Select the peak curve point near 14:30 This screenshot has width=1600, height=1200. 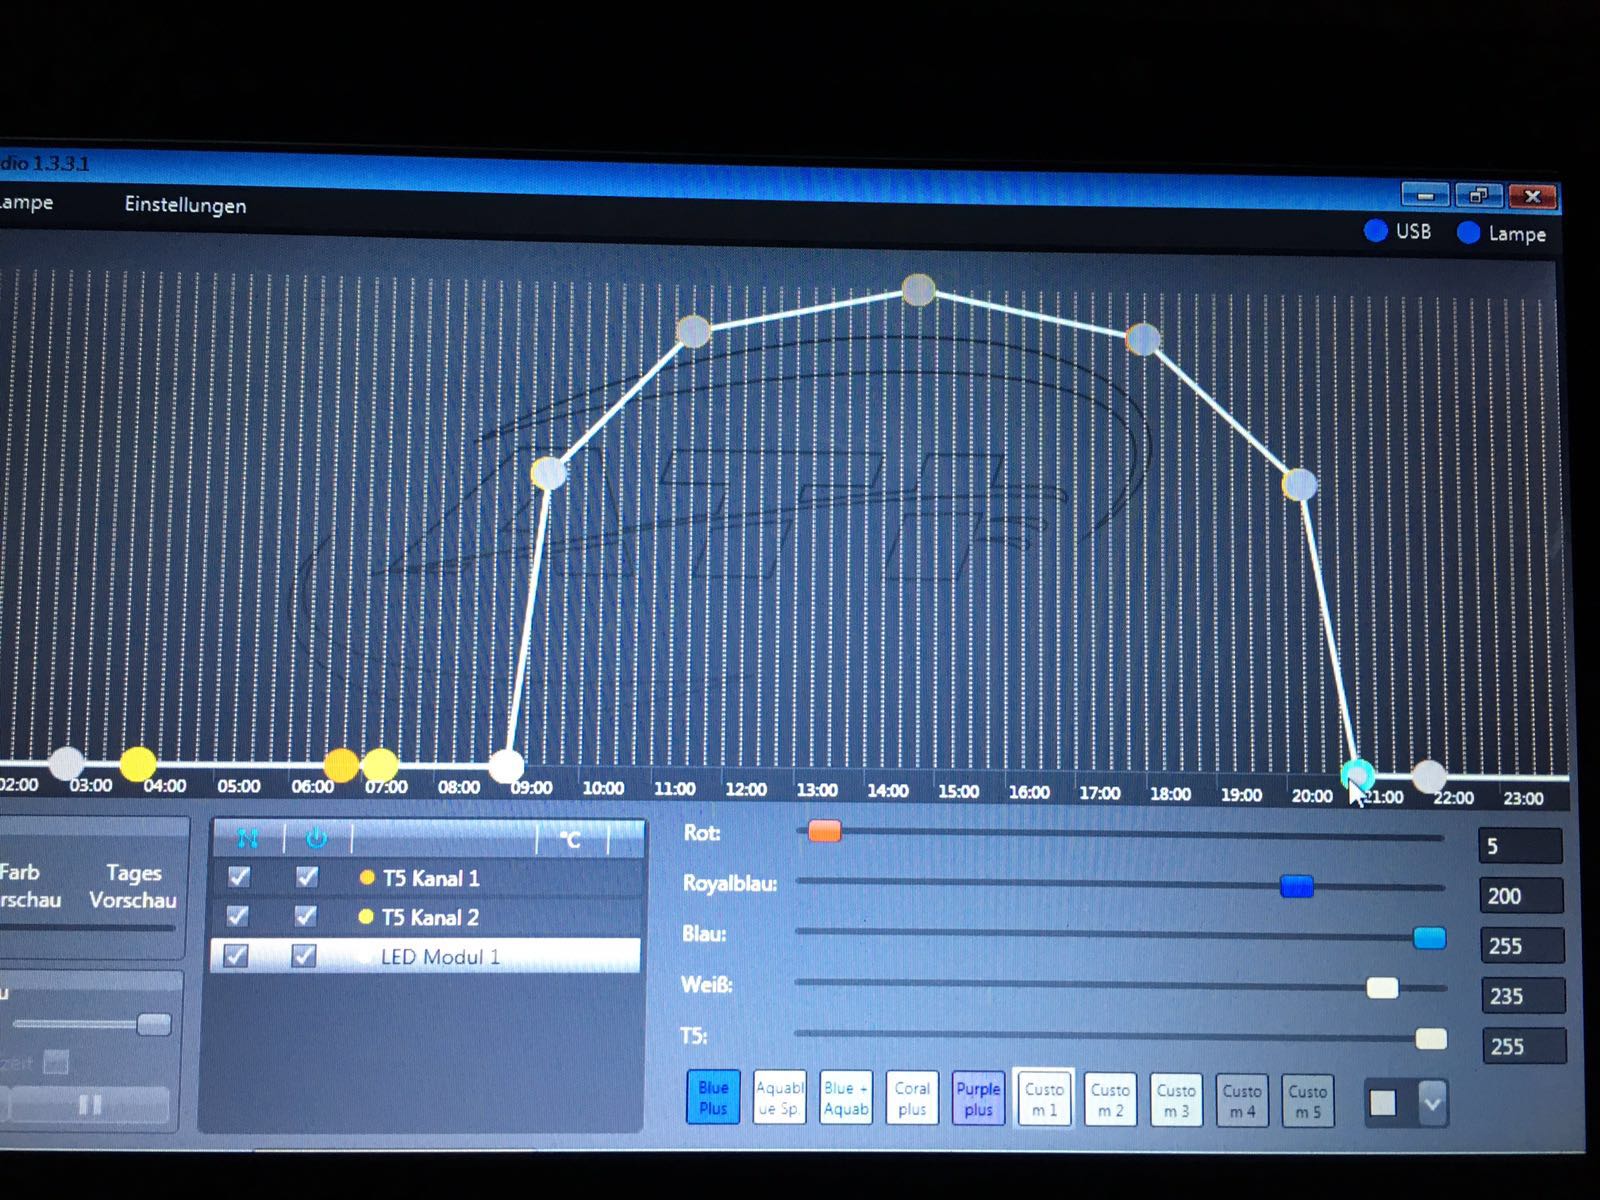[918, 290]
